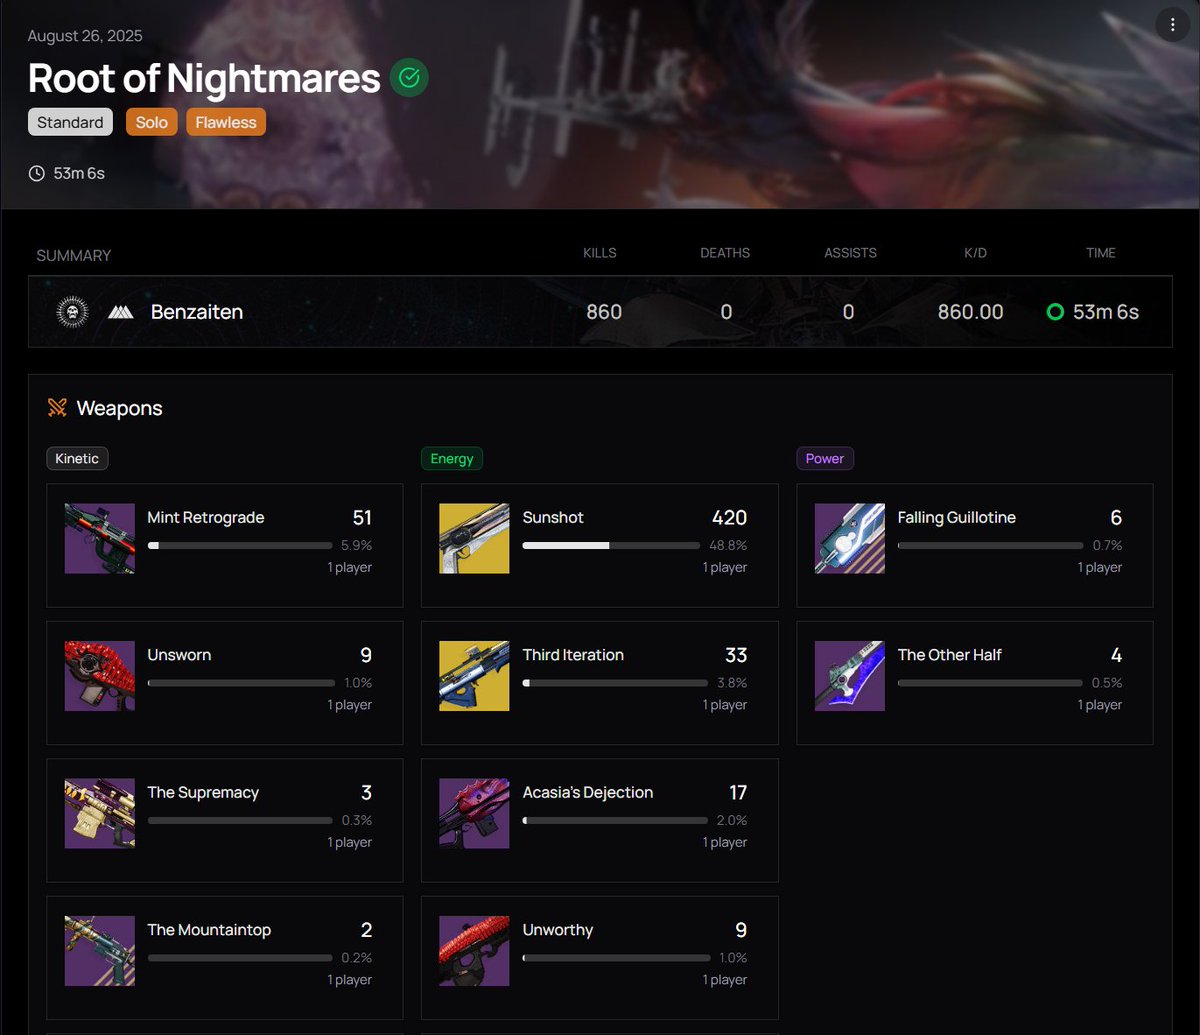Viewport: 1200px width, 1035px height.
Task: Click the KILLS column header
Action: (600, 253)
